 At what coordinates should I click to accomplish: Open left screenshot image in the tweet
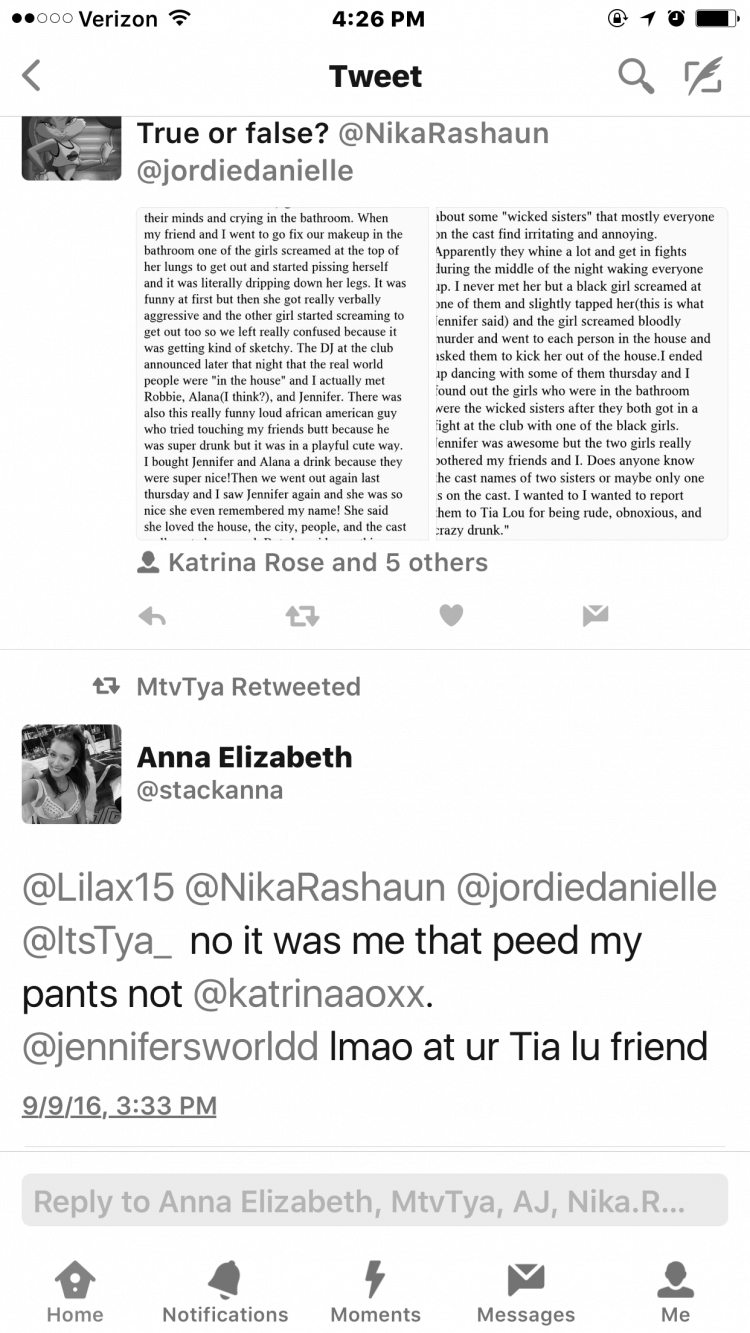point(283,374)
